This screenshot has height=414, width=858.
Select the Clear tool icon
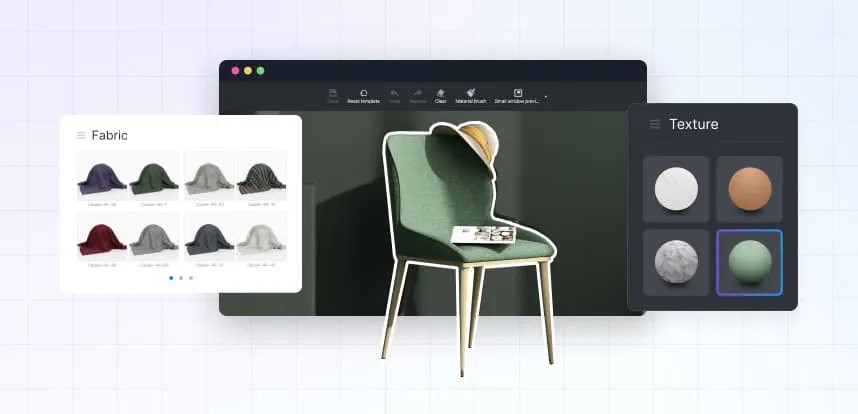tap(440, 93)
